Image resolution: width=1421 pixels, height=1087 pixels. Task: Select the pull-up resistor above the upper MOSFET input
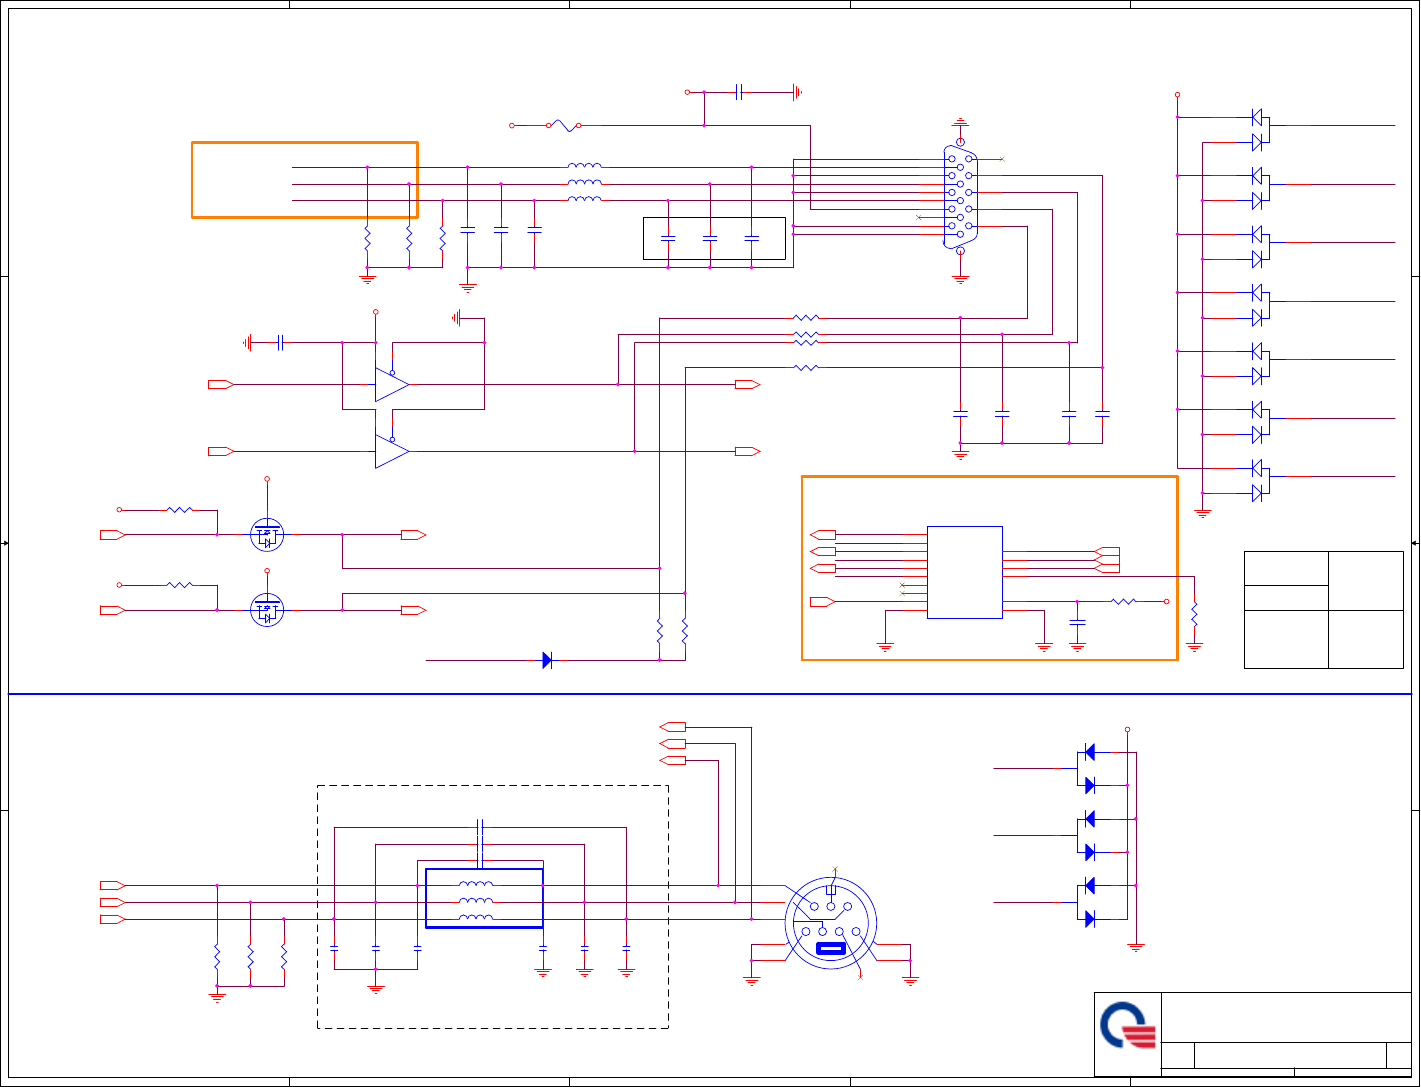pyautogui.click(x=180, y=510)
